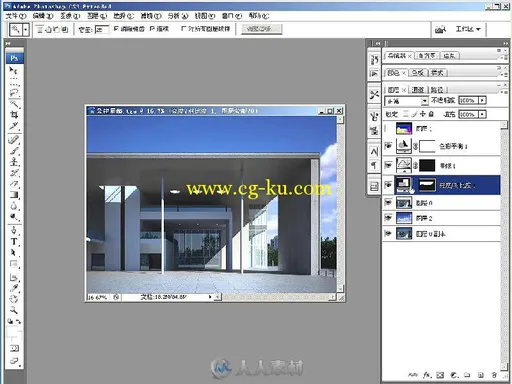The image size is (512, 384).
Task: Hide the 亮度/对比度 1 layer
Action: 388,185
